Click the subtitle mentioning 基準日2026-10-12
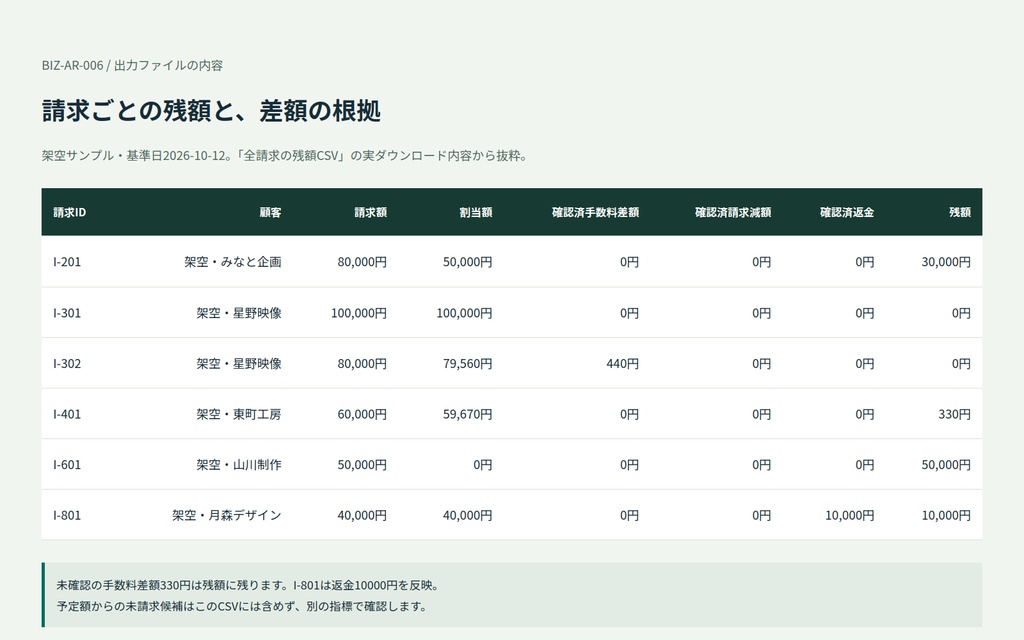The height and width of the screenshot is (640, 1024). coord(286,155)
